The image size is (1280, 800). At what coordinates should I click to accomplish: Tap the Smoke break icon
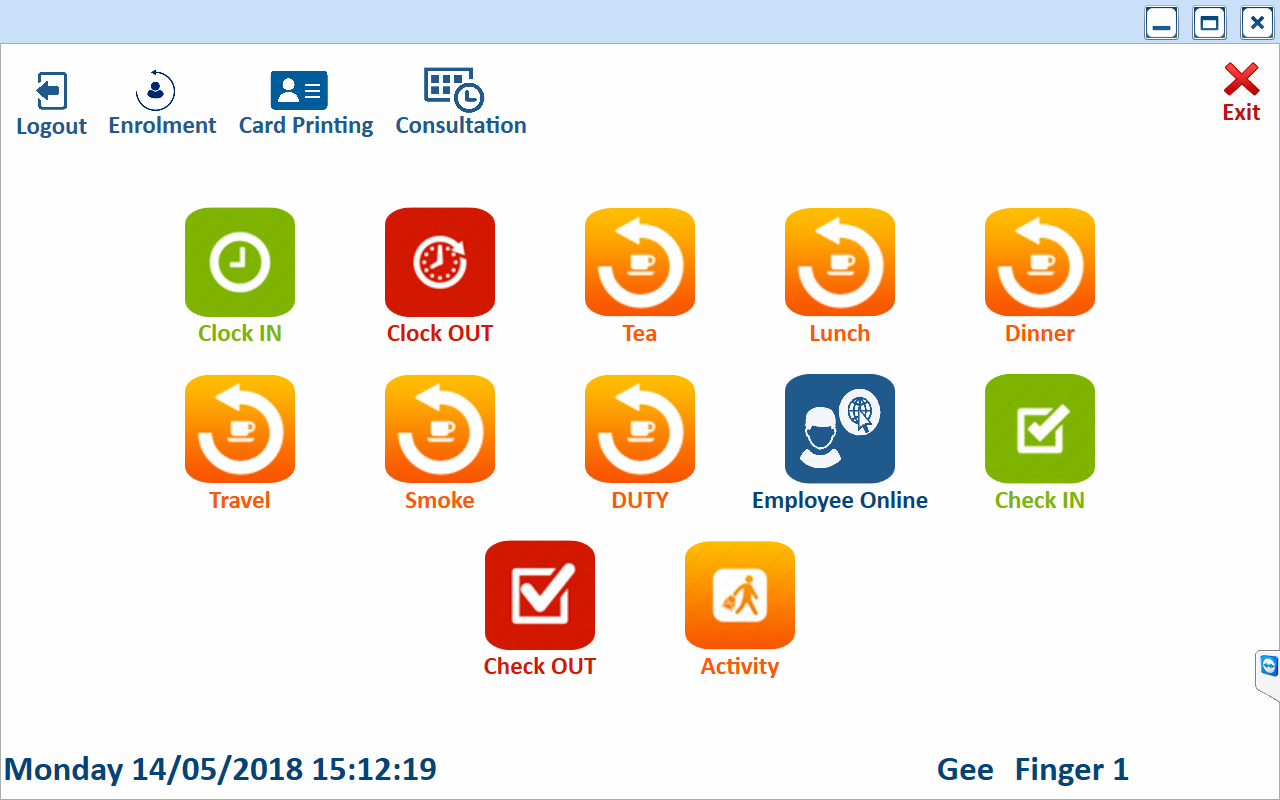pos(440,429)
